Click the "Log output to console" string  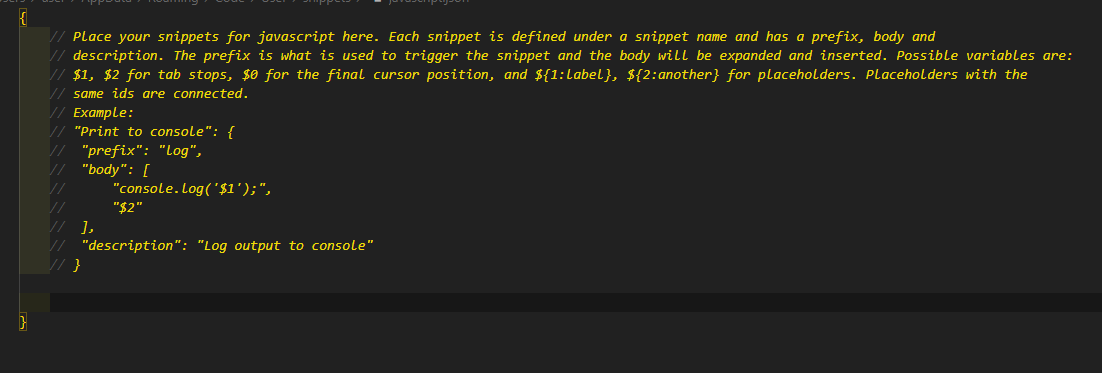[285, 245]
